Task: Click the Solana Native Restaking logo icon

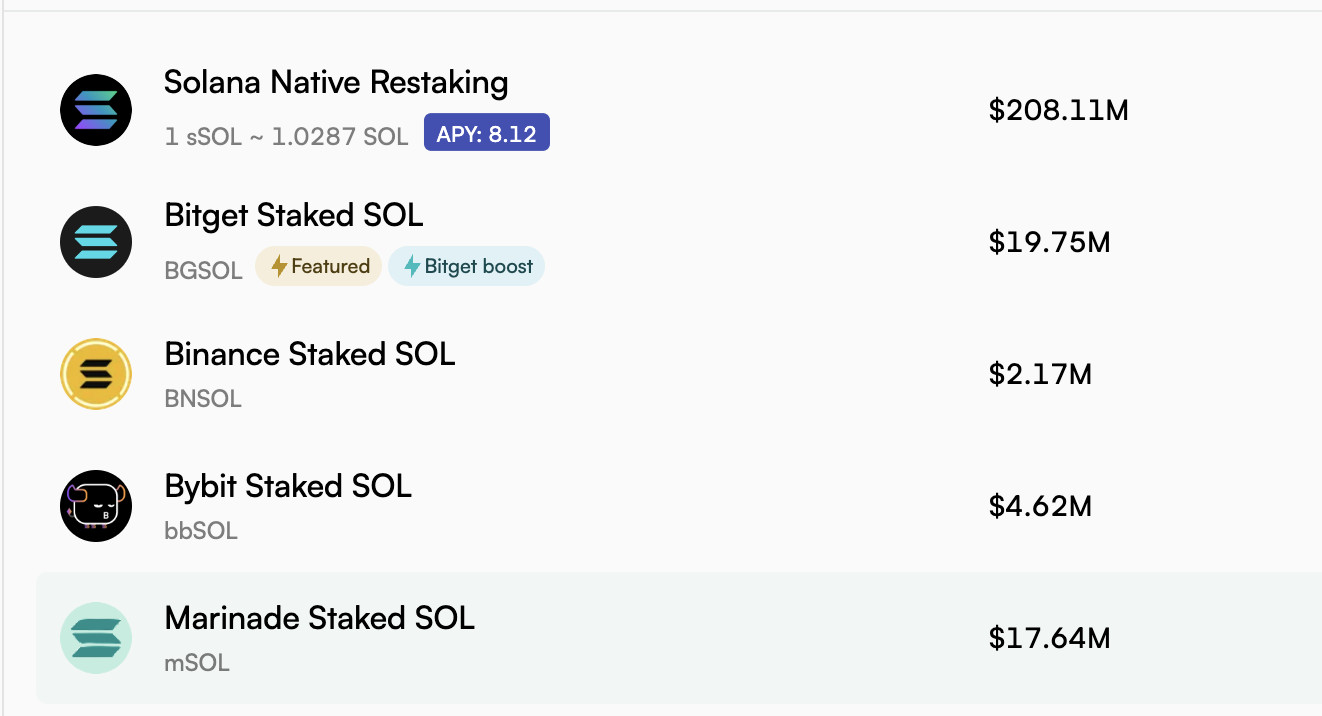Action: [96, 110]
